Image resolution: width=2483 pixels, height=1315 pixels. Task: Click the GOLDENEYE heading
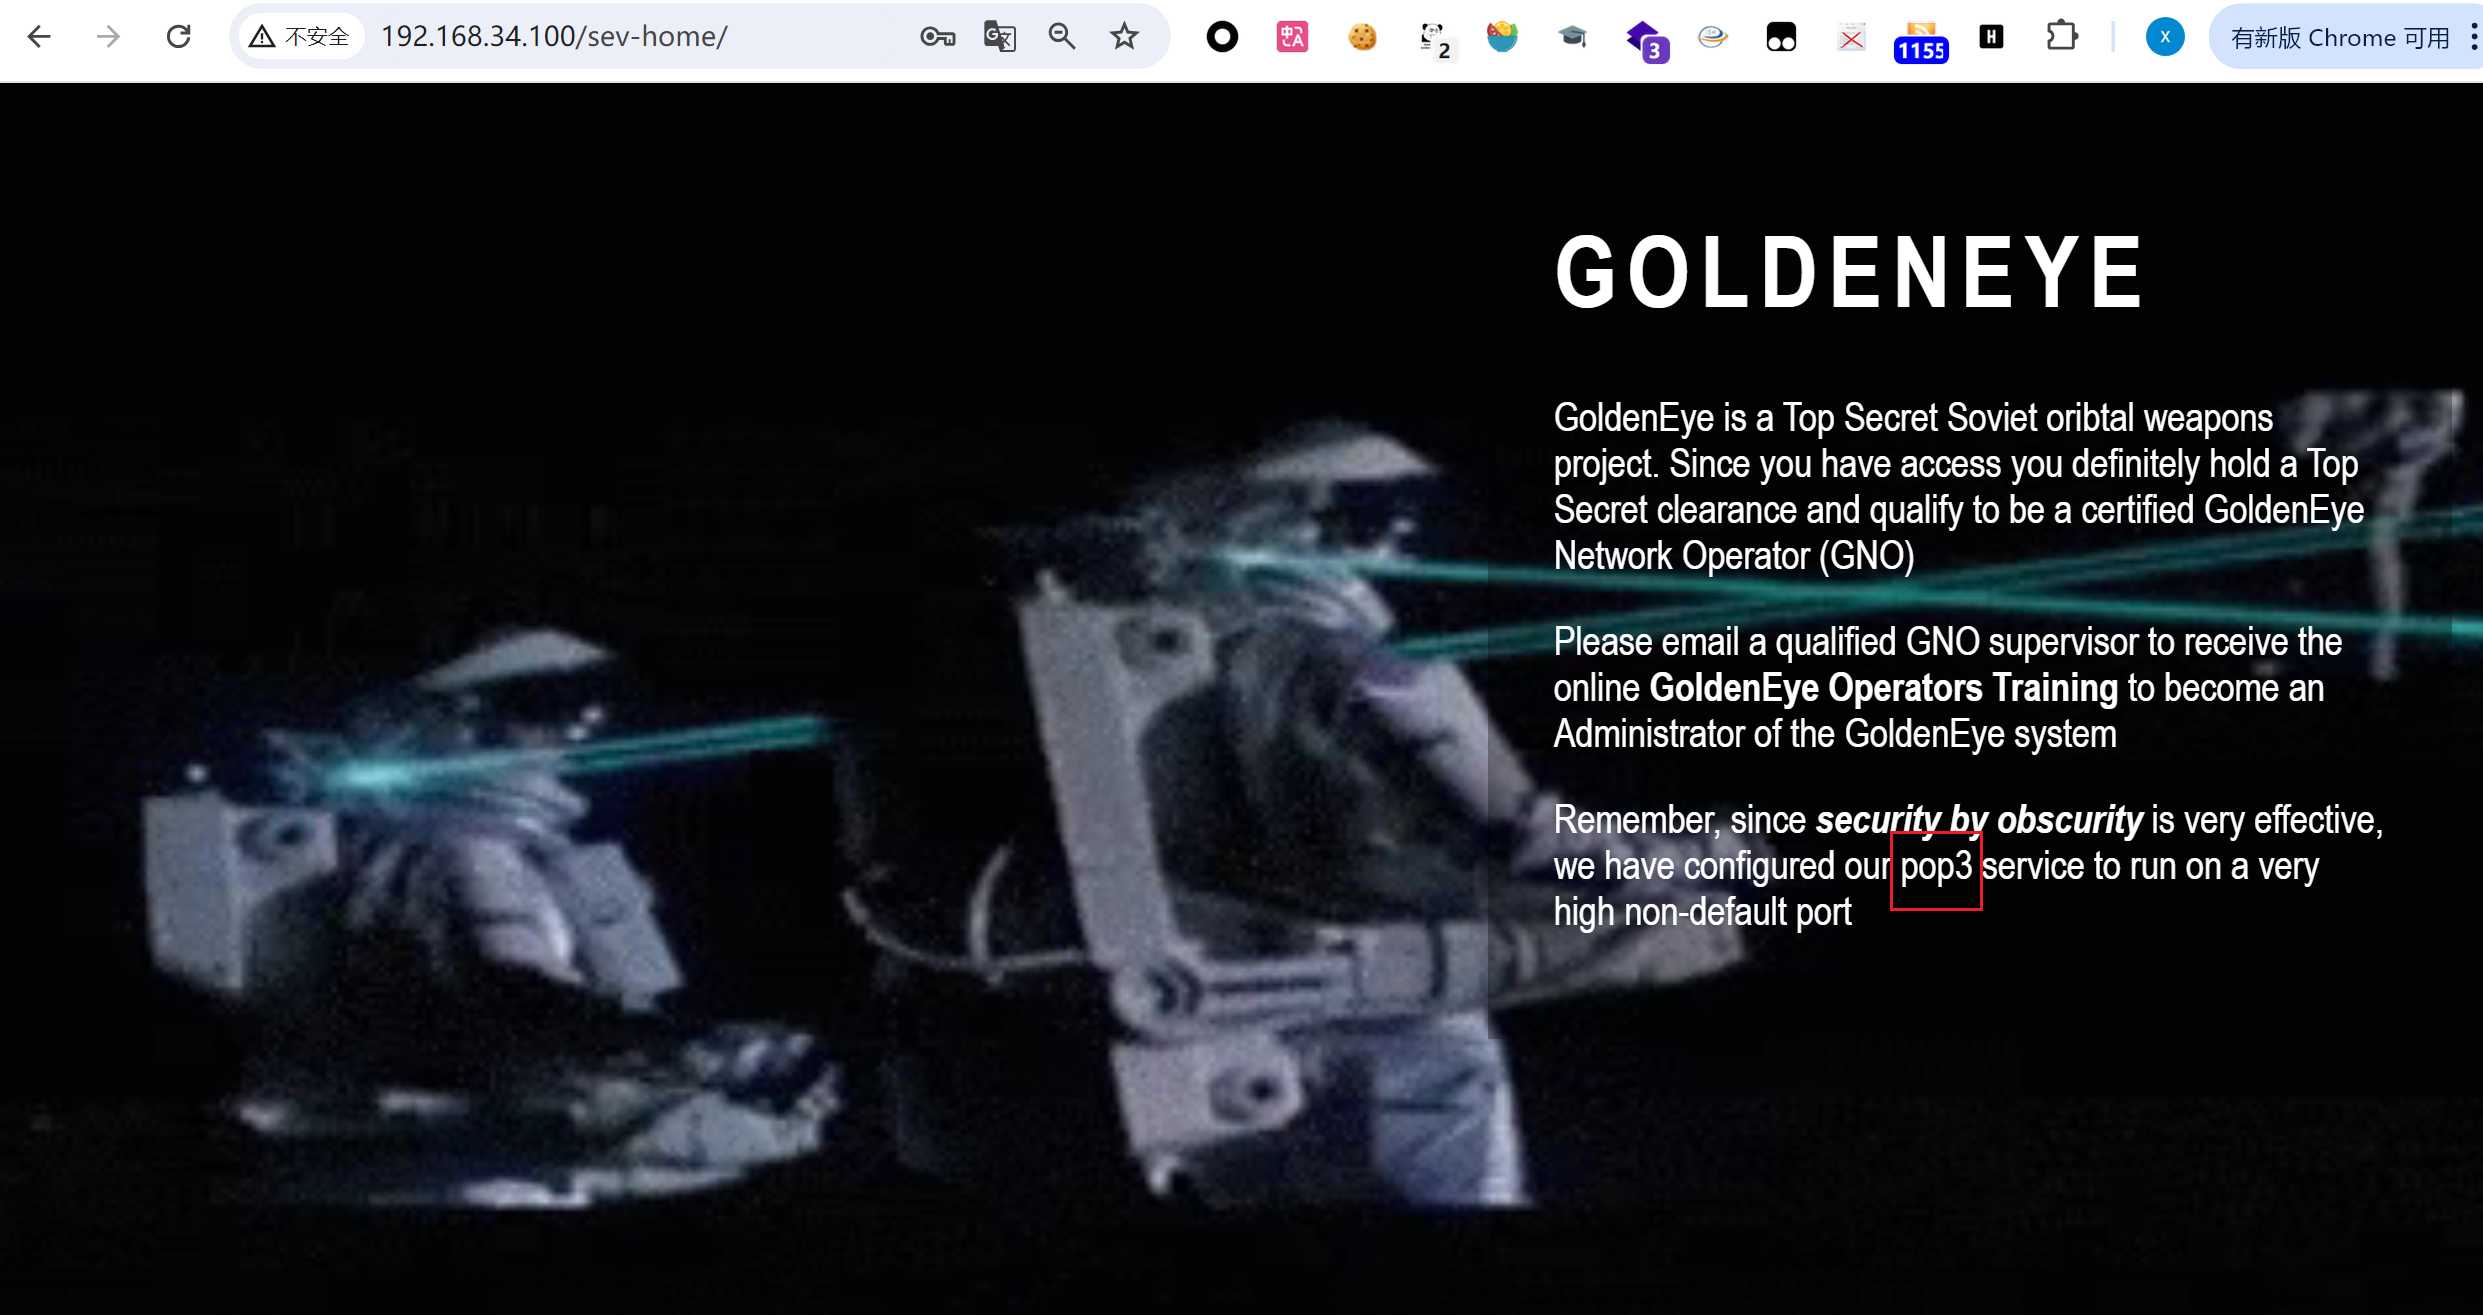click(x=1849, y=271)
